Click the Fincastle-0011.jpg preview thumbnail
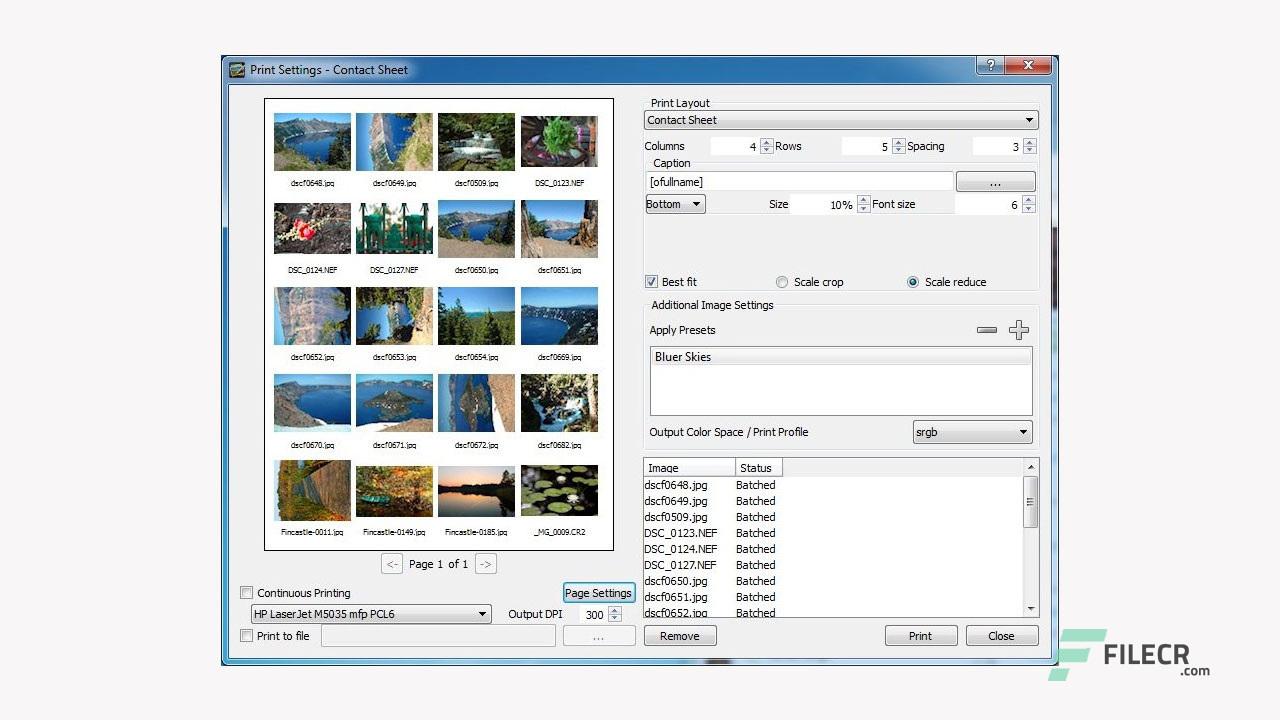 (312, 490)
